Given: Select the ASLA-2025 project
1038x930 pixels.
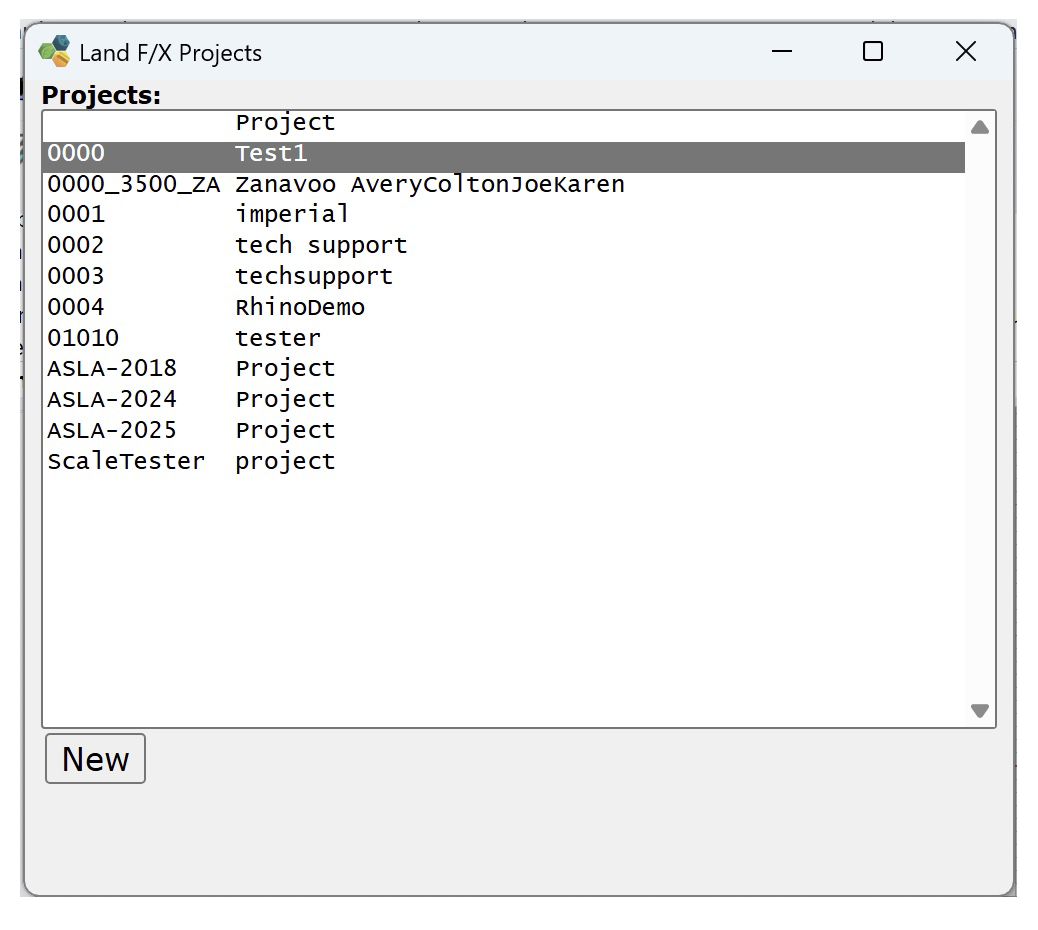Looking at the screenshot, I should 300,430.
